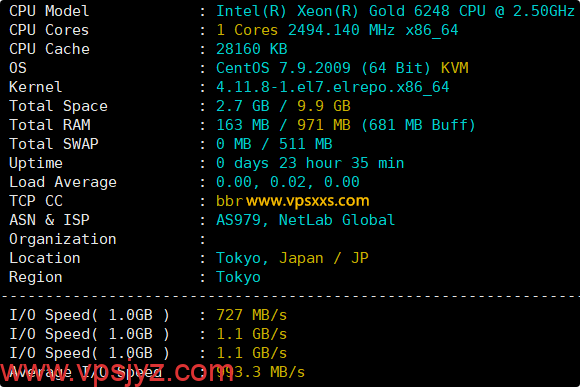This screenshot has height=387, width=580.
Task: Click the CPU Cores label
Action: click(49, 30)
